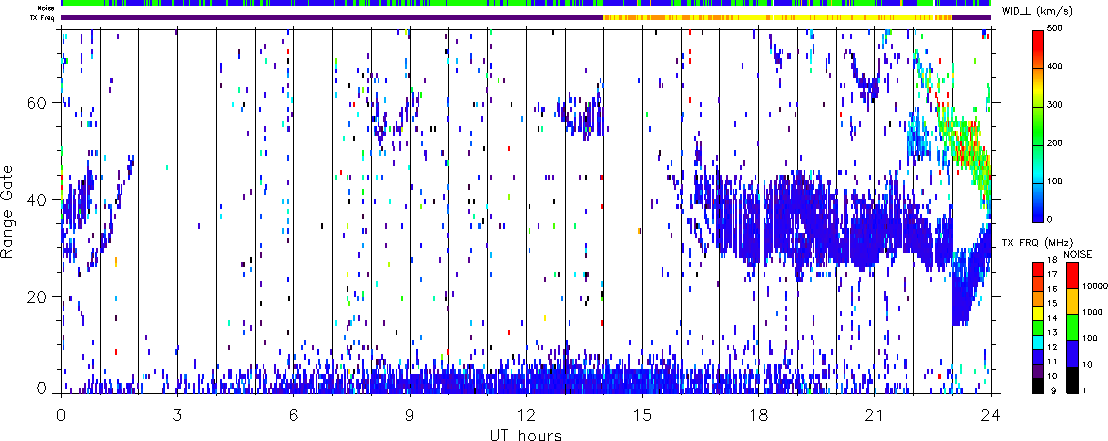Click the "18" tick label under the time axis
The width and height of the screenshot is (1108, 441).
coord(758,413)
